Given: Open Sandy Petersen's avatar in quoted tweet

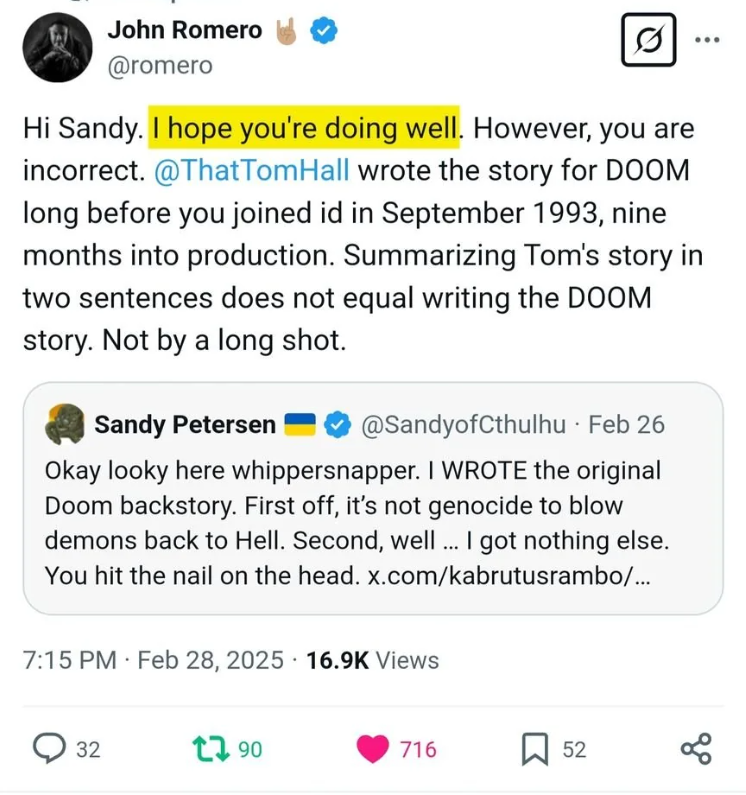Looking at the screenshot, I should [x=65, y=424].
